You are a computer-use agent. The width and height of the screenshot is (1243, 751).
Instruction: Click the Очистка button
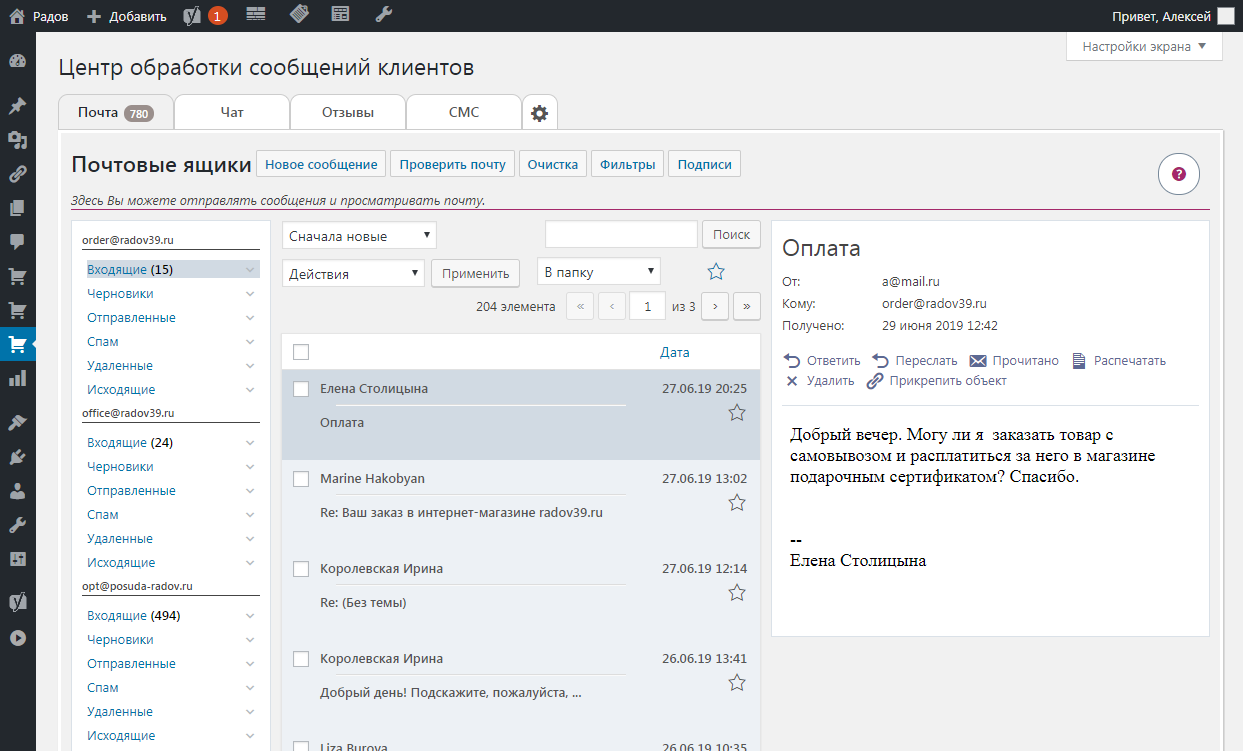point(553,164)
